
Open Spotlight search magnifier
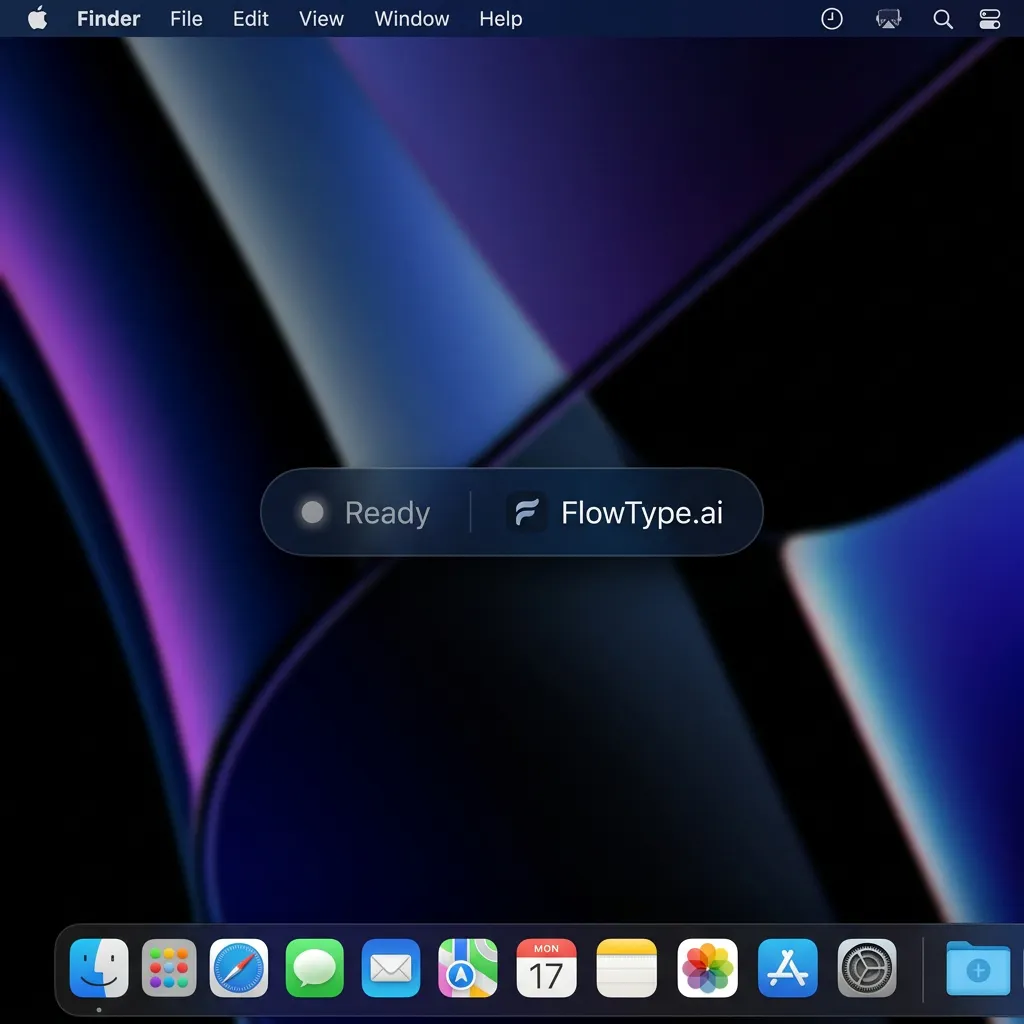click(942, 19)
